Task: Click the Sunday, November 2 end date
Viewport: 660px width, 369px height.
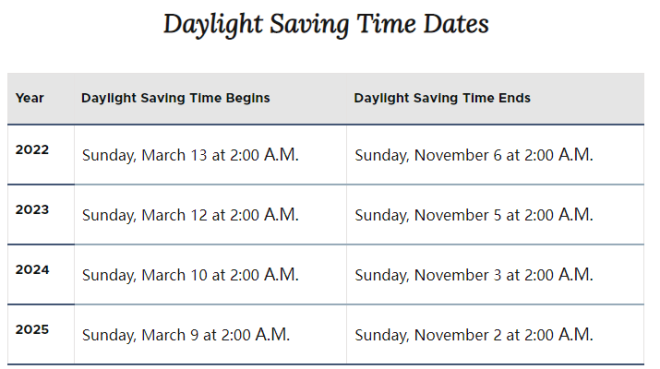Action: 474,335
